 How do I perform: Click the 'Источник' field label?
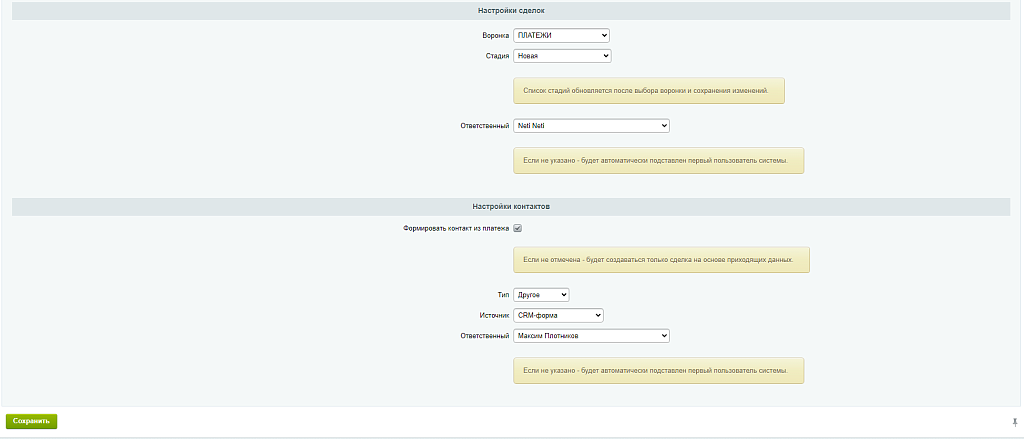point(494,315)
